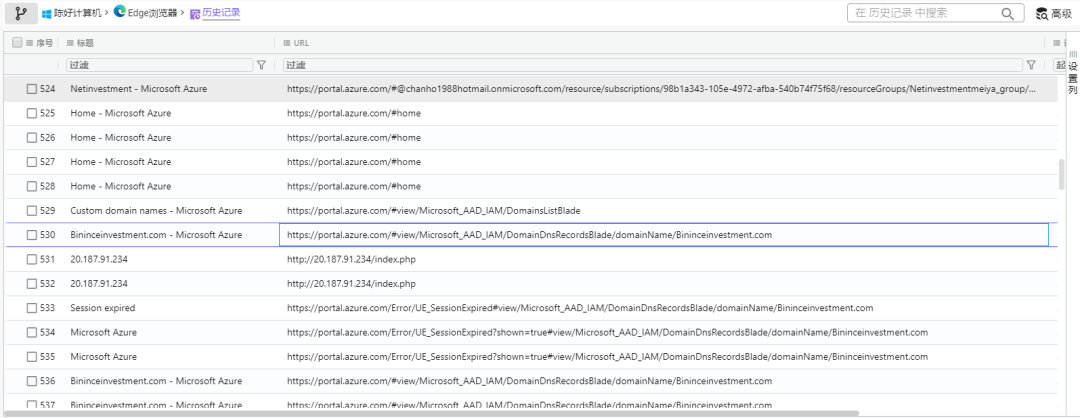Toggle the select-all checkbox in header

(17, 43)
